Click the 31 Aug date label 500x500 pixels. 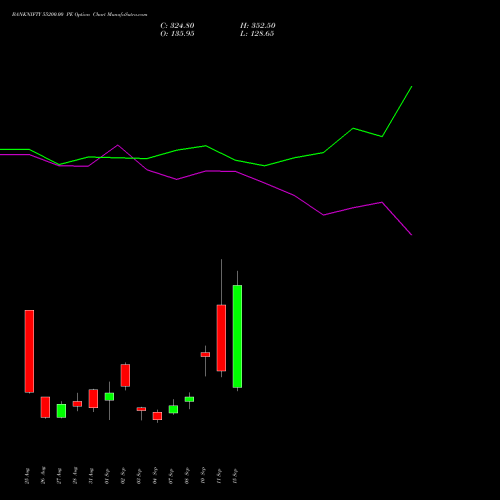[x=91, y=476]
